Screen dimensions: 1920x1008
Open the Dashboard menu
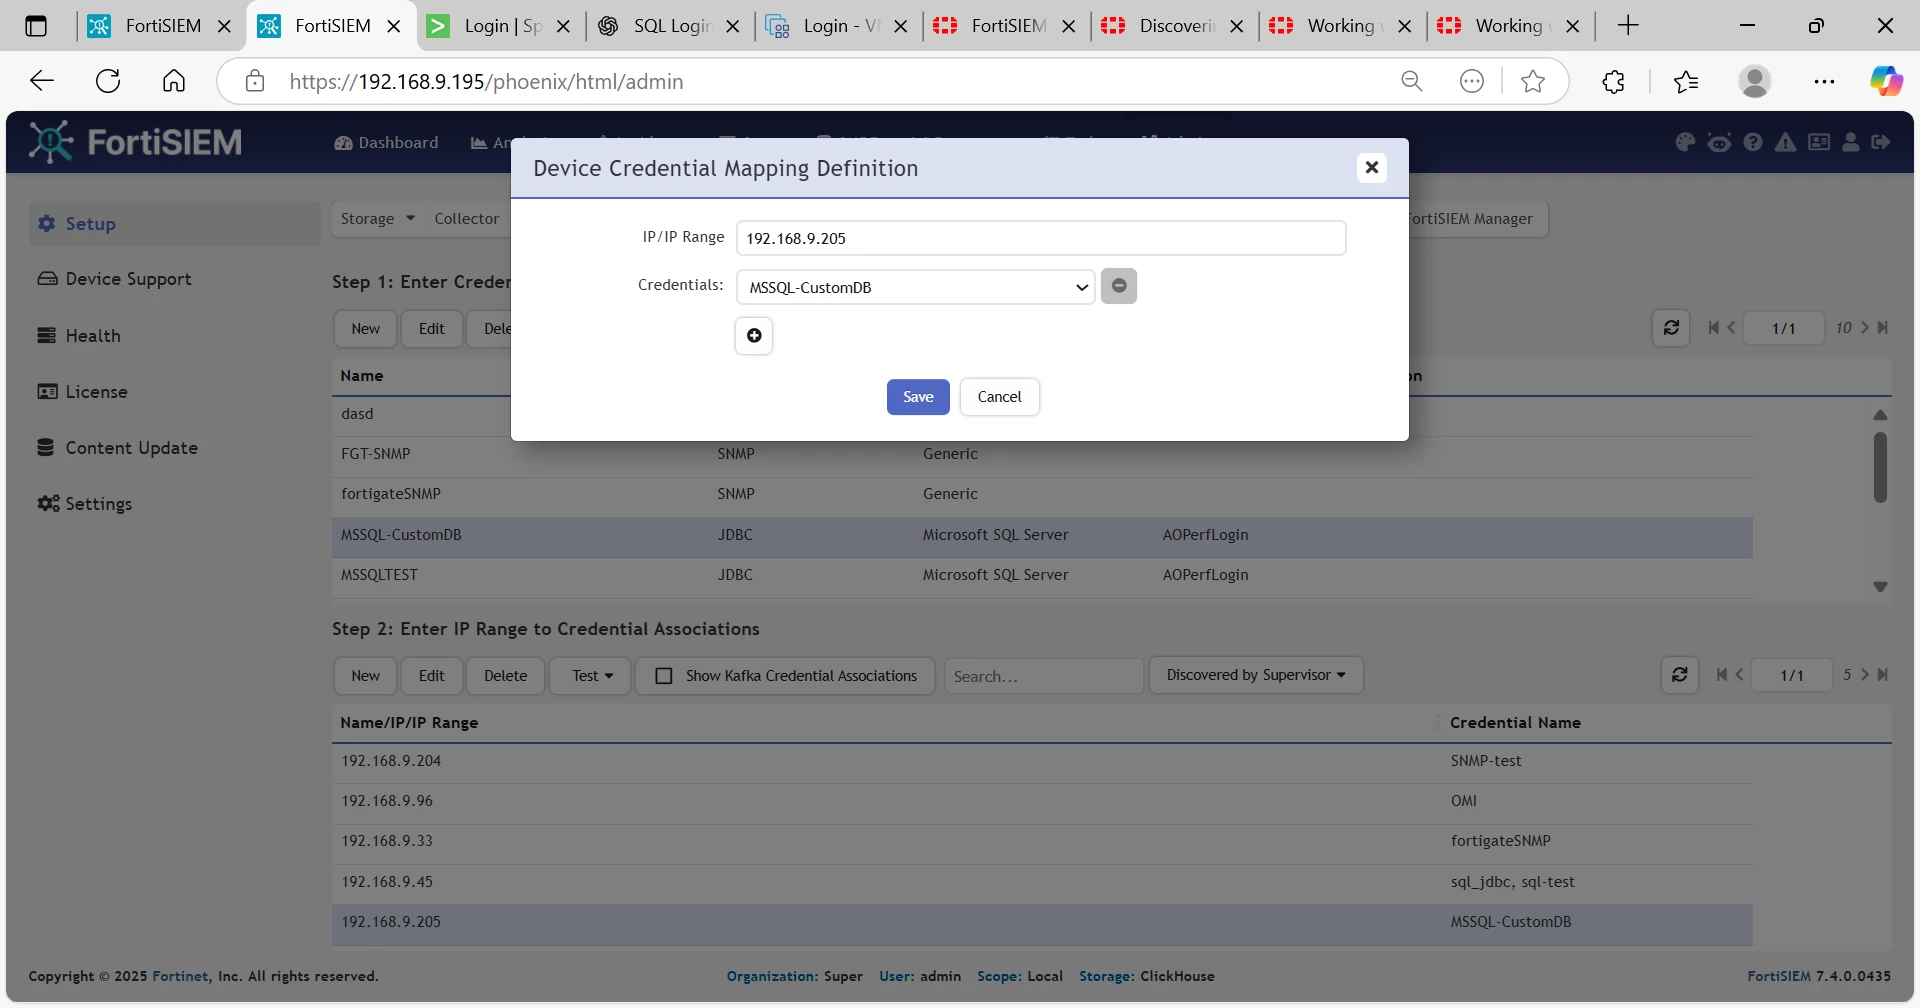[387, 143]
